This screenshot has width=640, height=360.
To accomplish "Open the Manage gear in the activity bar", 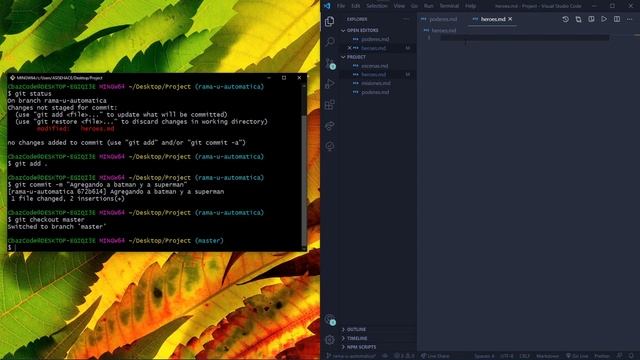I will pos(329,340).
